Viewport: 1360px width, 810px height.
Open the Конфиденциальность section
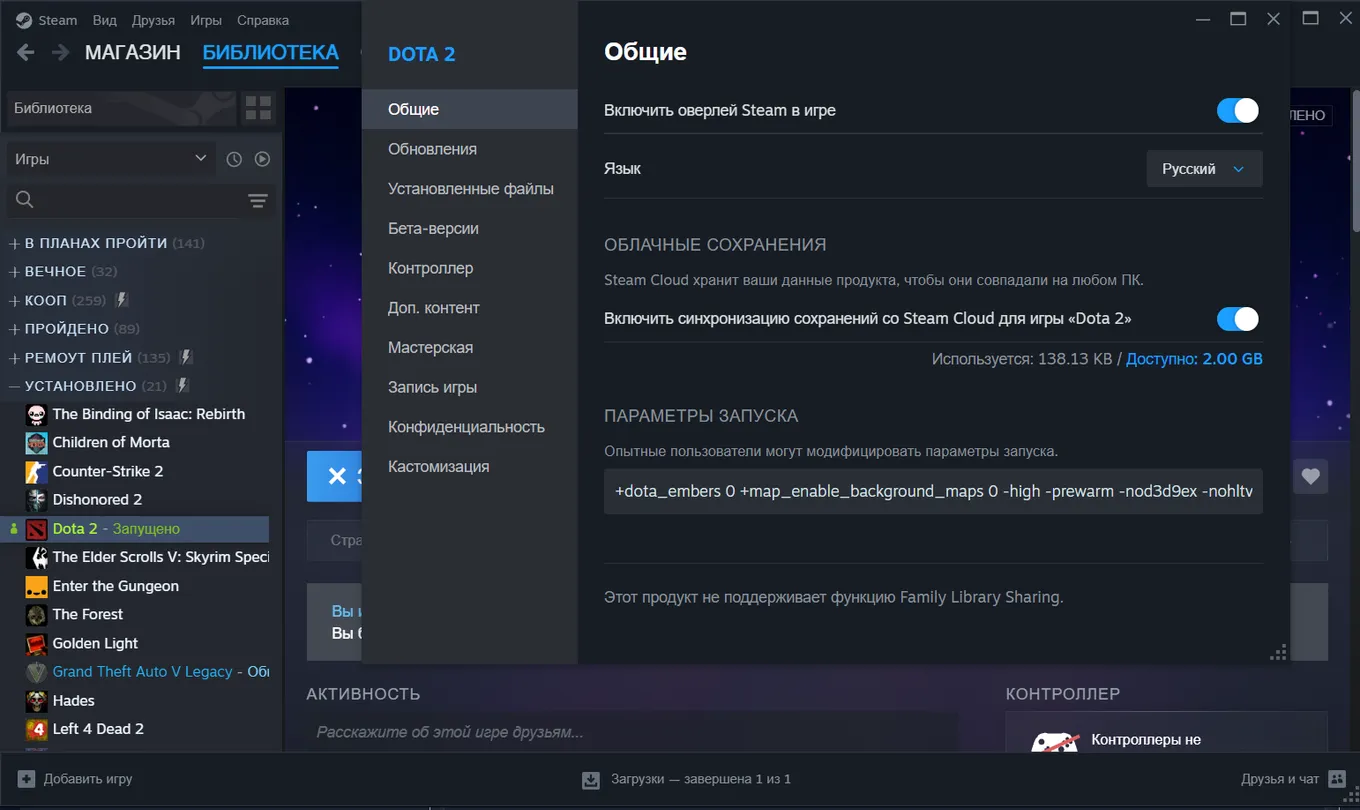click(470, 427)
